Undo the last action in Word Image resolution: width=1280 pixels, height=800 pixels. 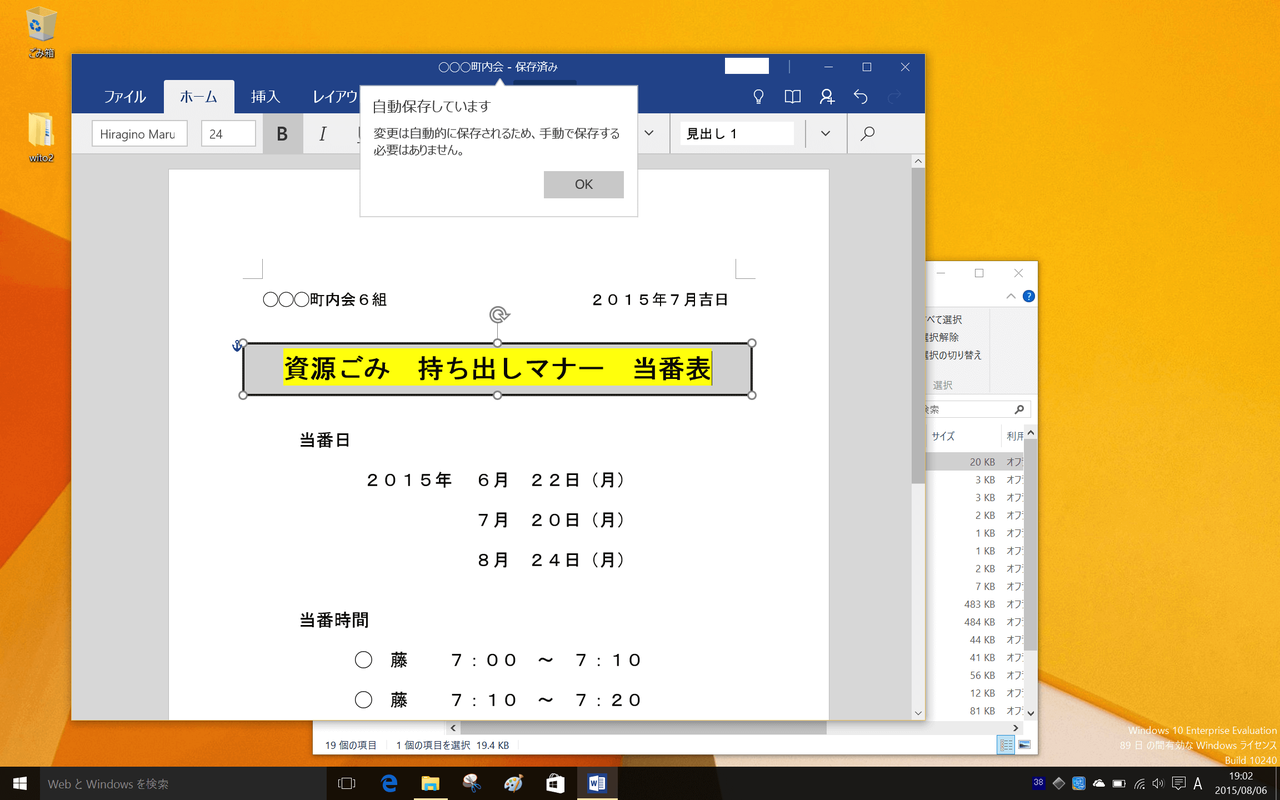(x=861, y=97)
